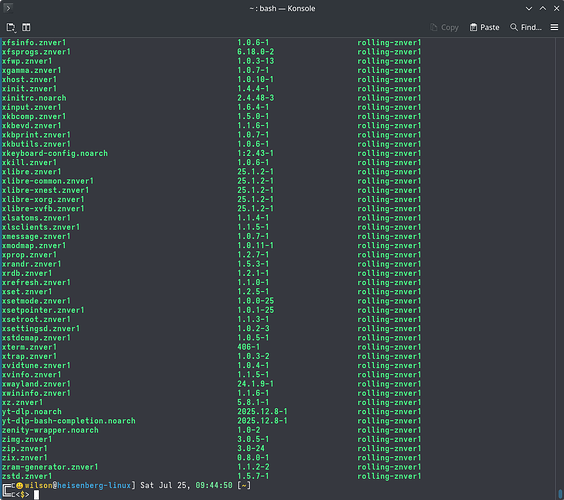
Task: Click version 3.0-24 of zip
Action: [x=251, y=449]
